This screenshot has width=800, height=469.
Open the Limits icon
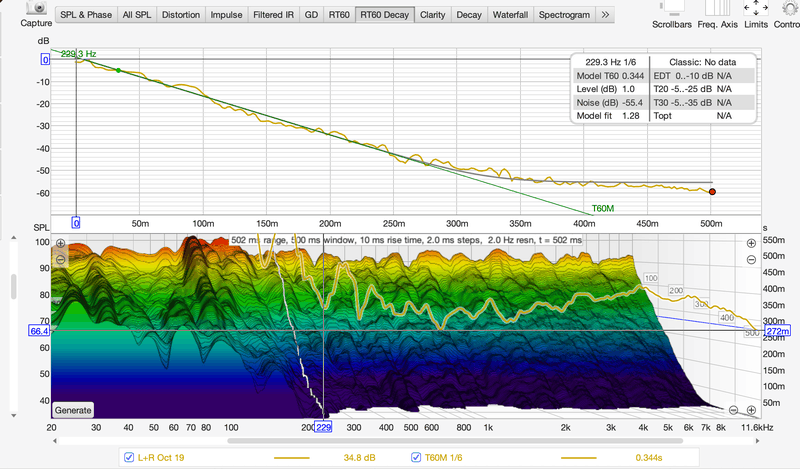click(x=756, y=8)
